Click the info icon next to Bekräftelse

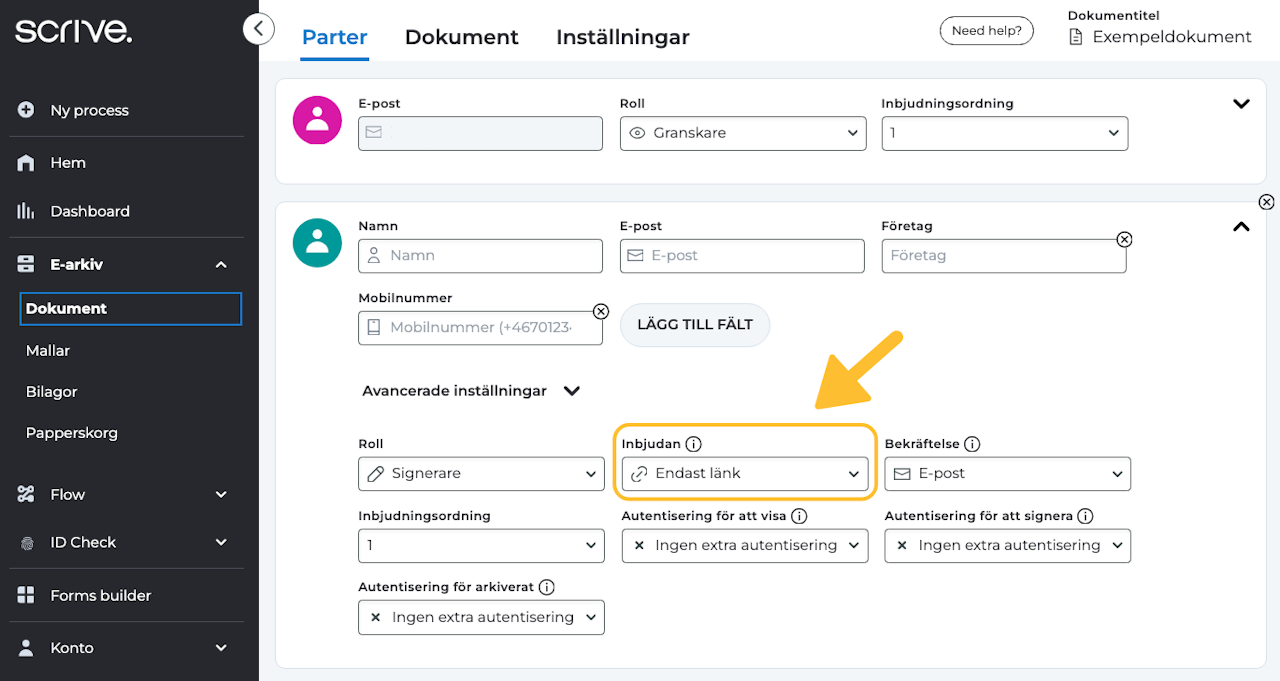(x=972, y=444)
